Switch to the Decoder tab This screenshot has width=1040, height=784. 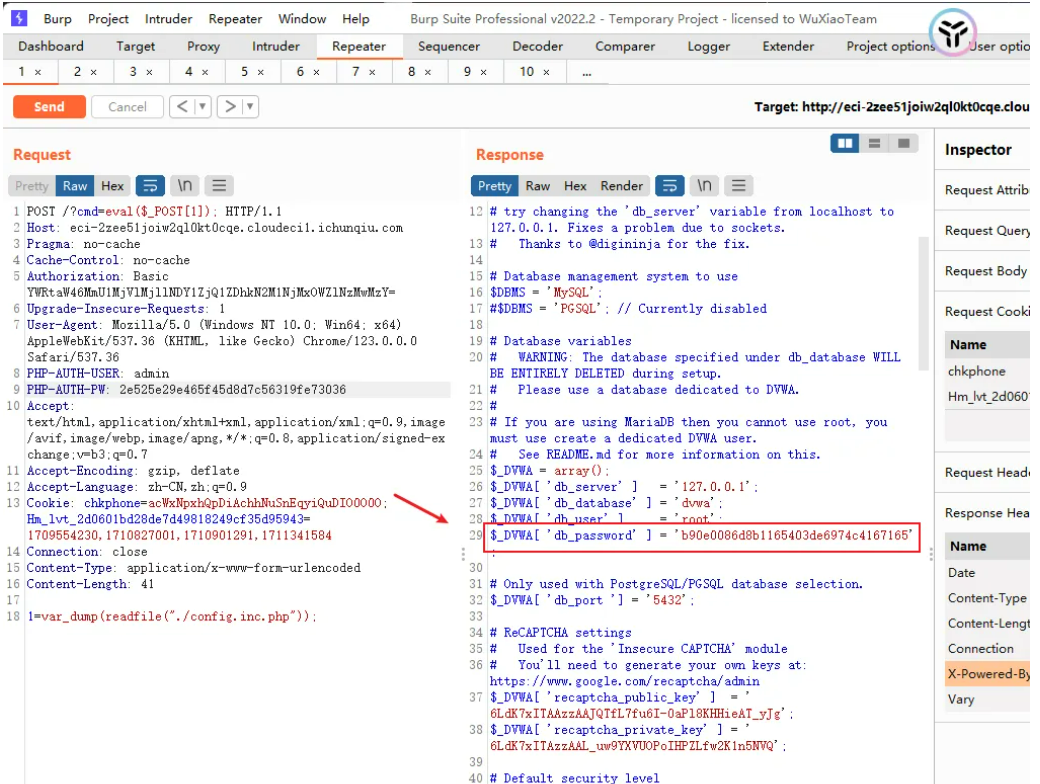537,46
